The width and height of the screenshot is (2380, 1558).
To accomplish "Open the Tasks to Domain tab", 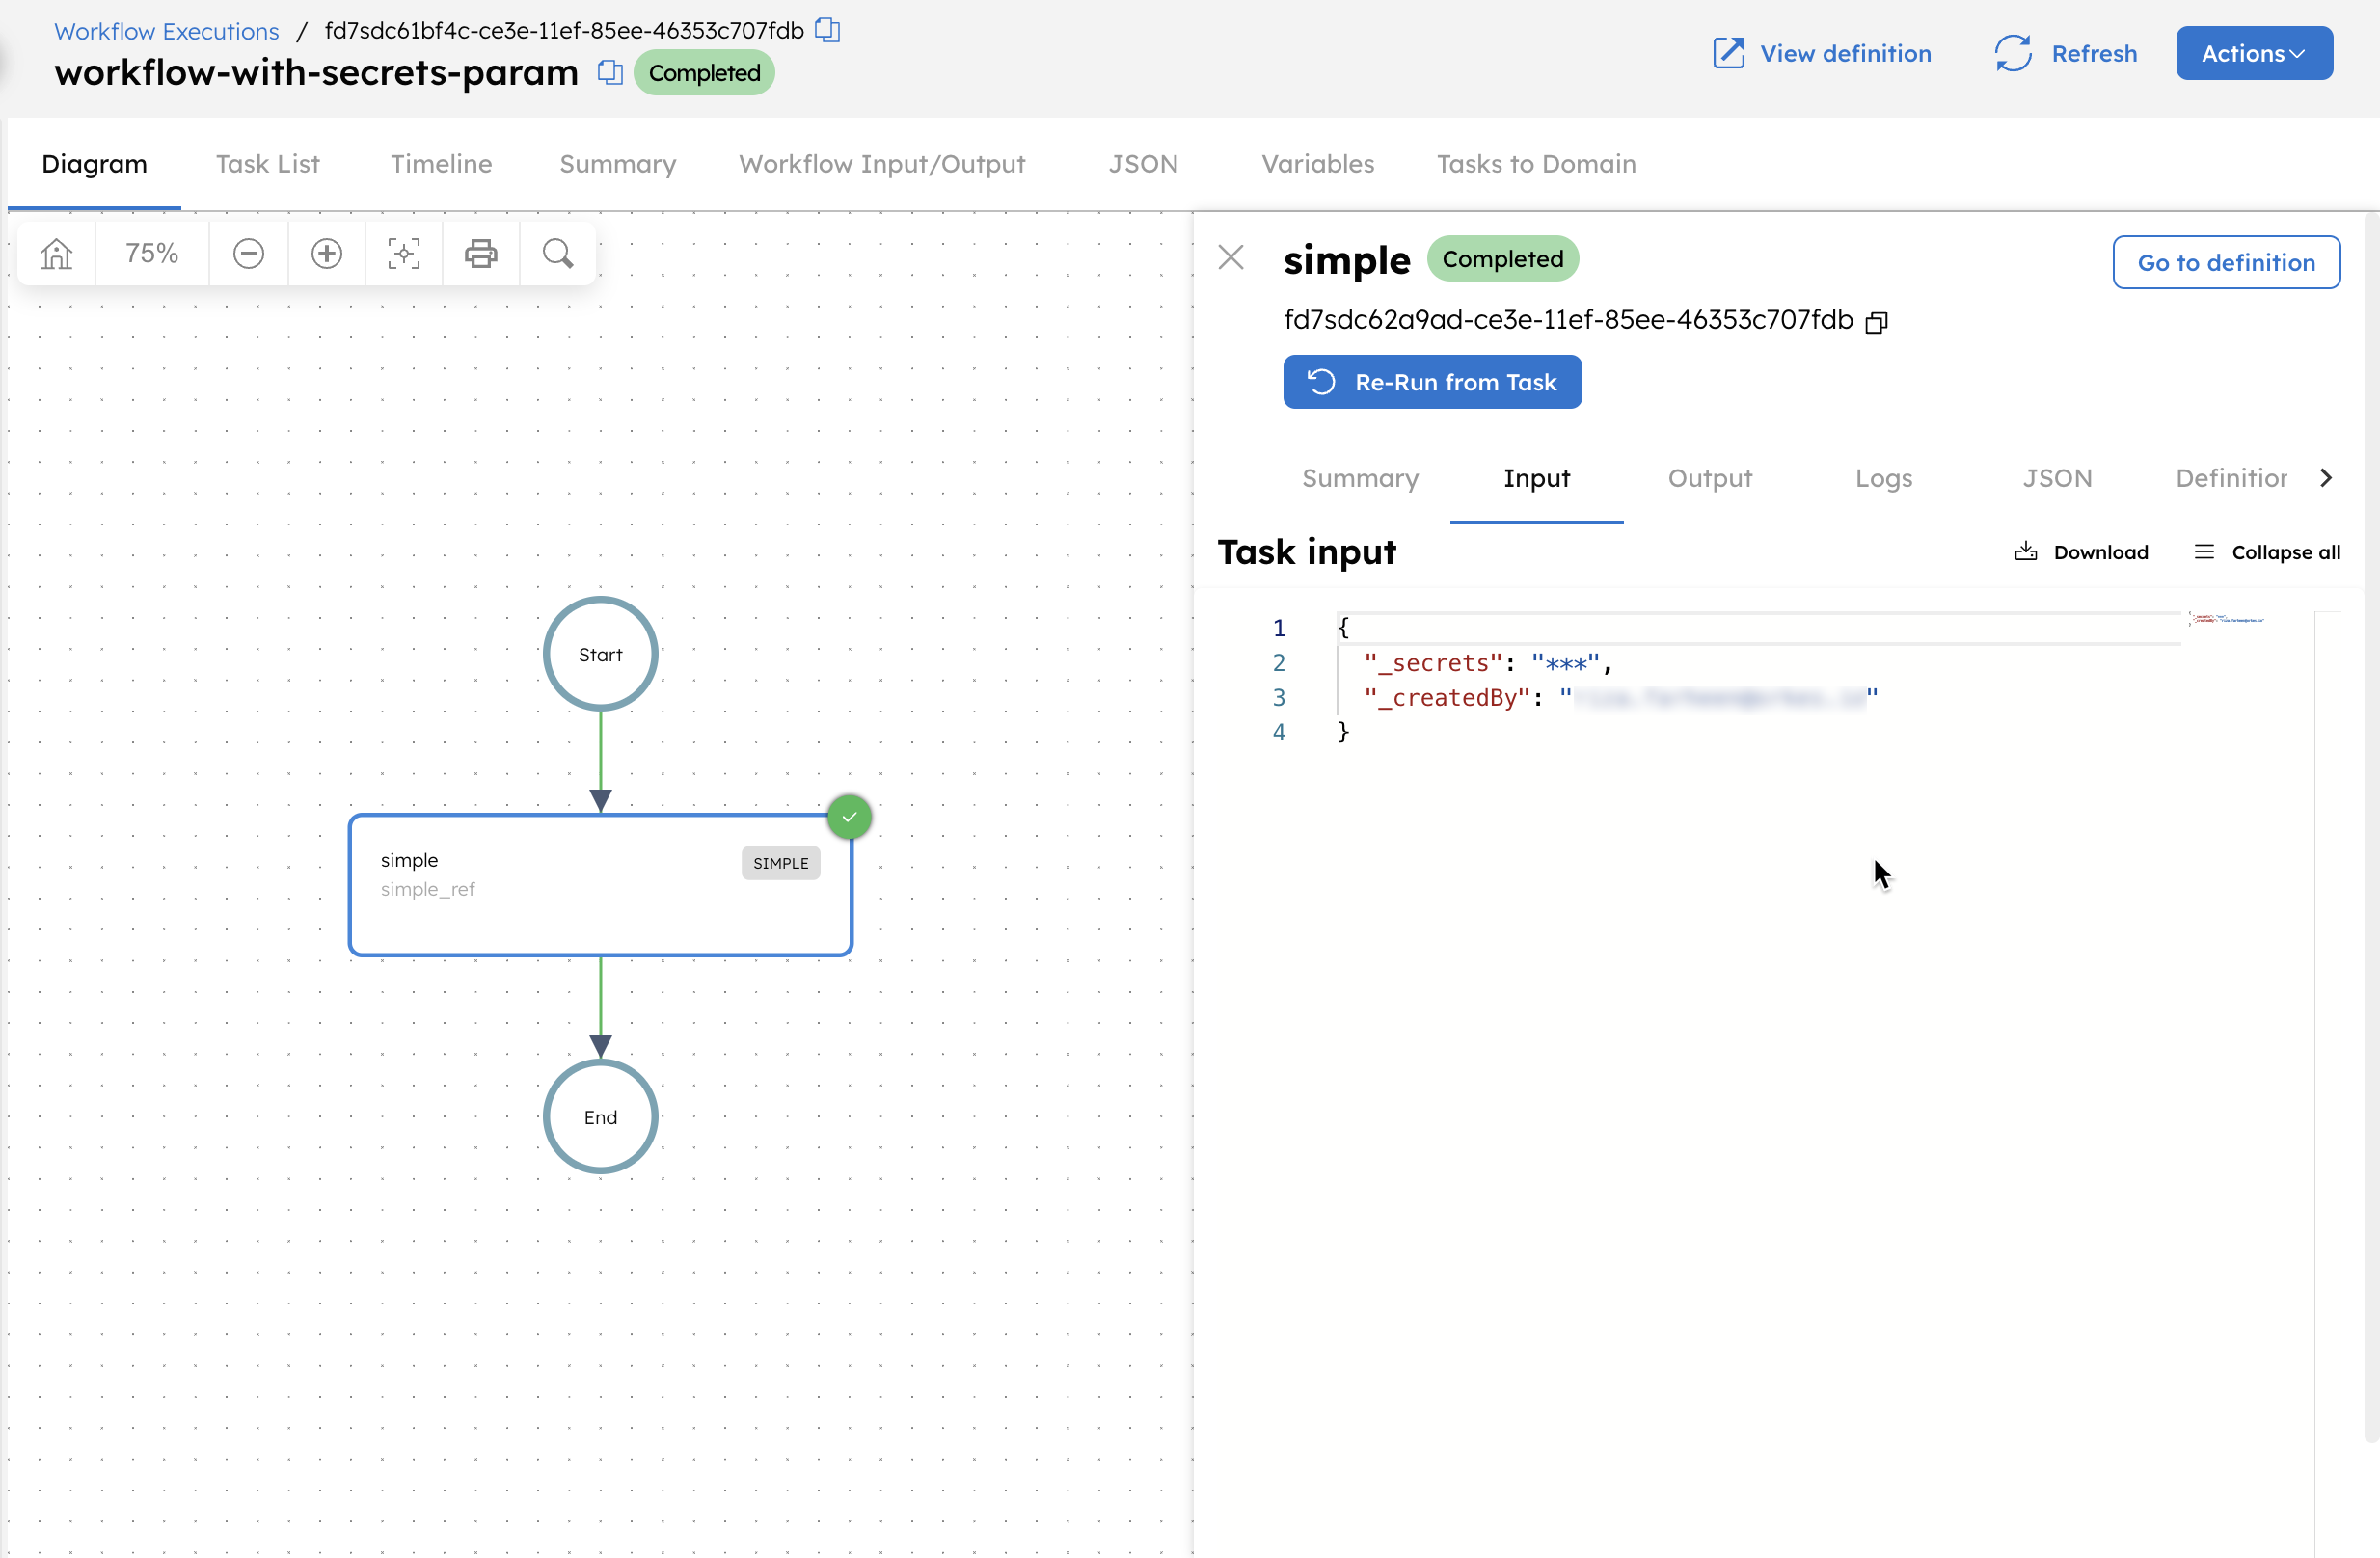I will click(1536, 164).
